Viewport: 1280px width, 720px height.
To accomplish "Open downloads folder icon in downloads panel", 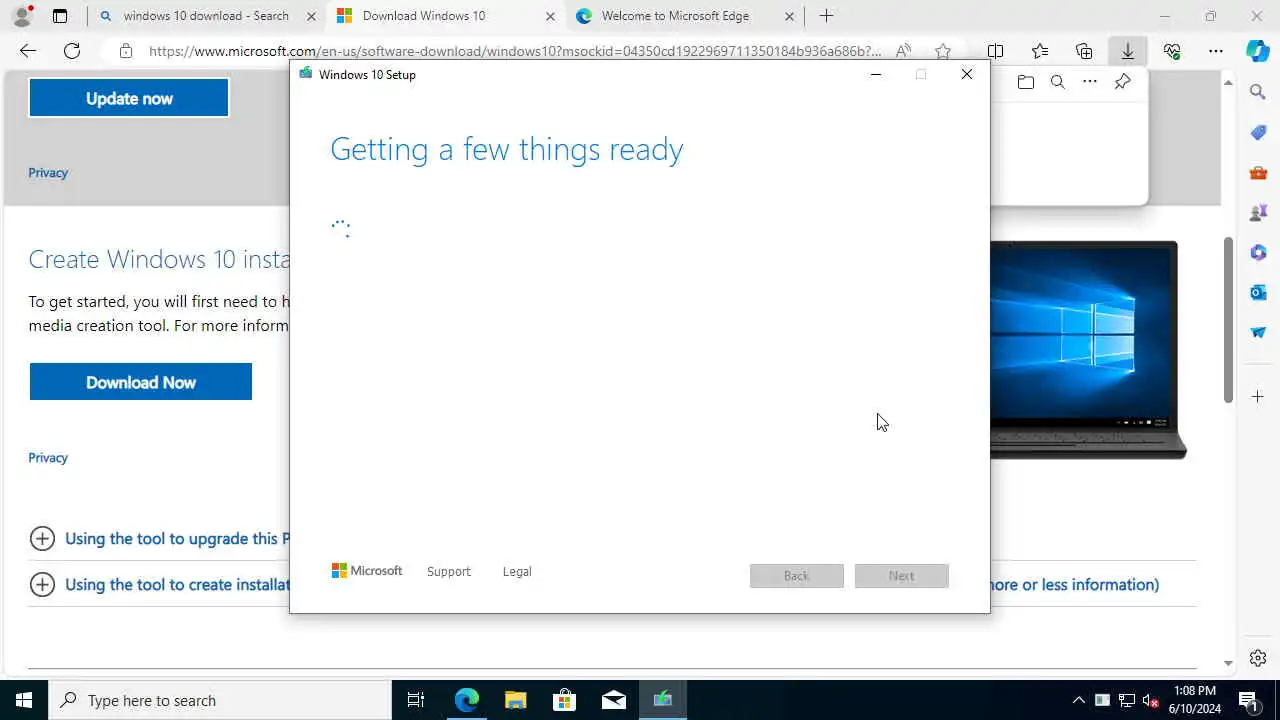I will tap(1026, 82).
